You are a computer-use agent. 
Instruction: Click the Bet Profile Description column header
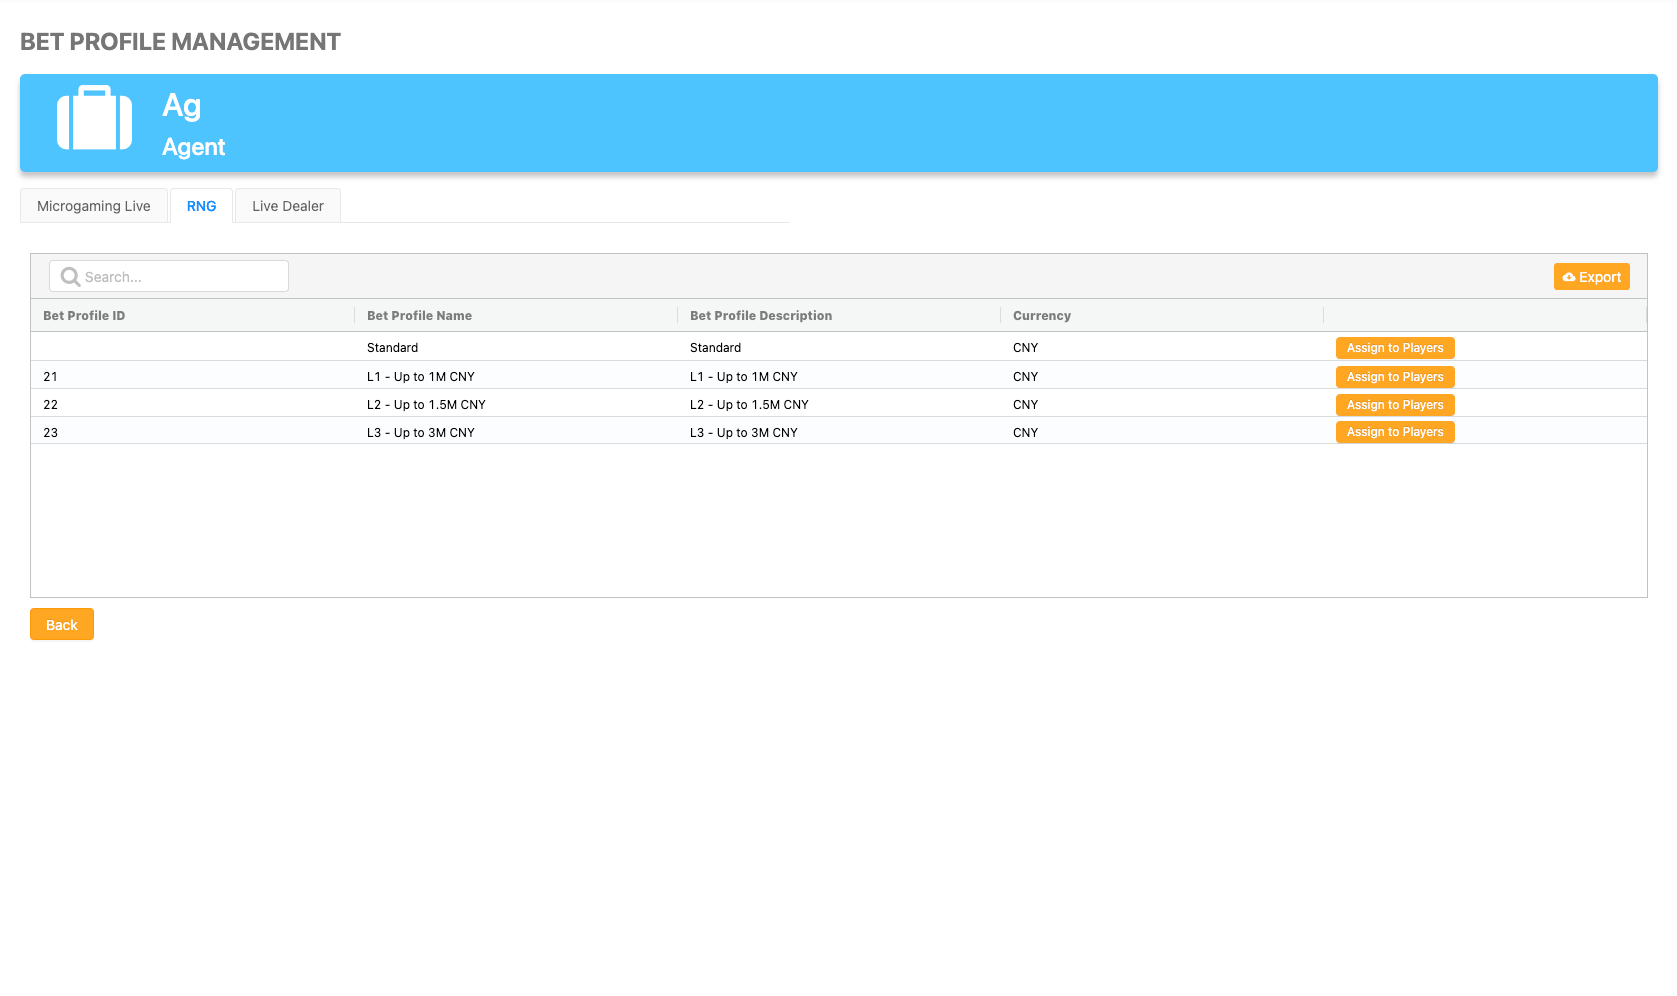pos(760,316)
